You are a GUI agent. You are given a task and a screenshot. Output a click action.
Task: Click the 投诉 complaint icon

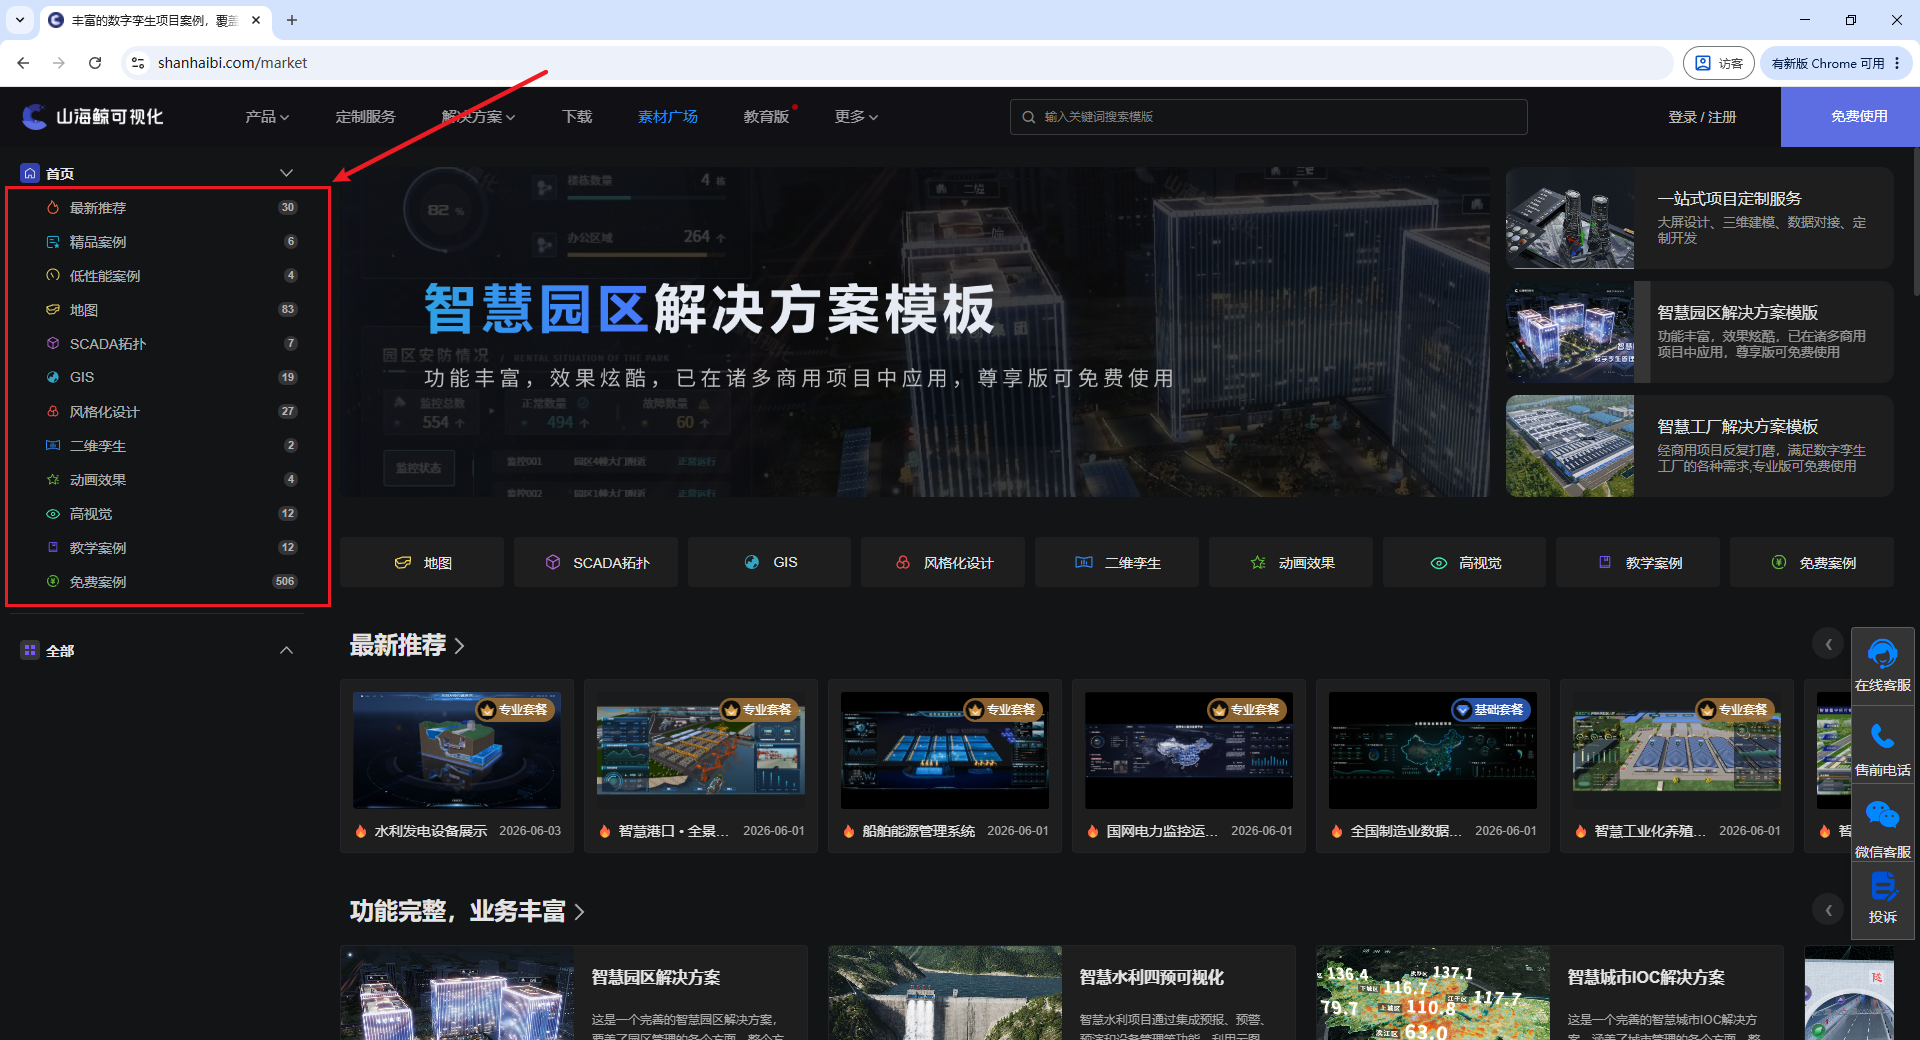click(1882, 886)
